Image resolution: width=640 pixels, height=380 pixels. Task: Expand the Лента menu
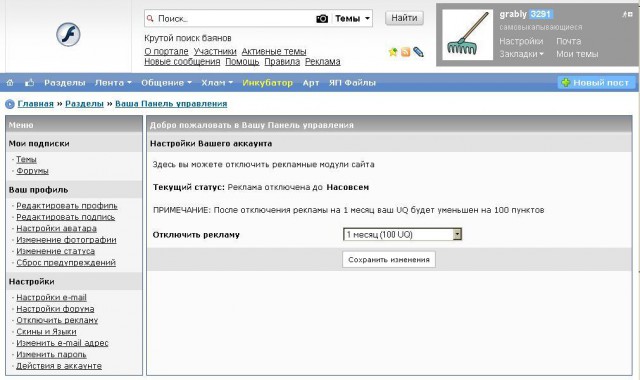click(x=113, y=83)
